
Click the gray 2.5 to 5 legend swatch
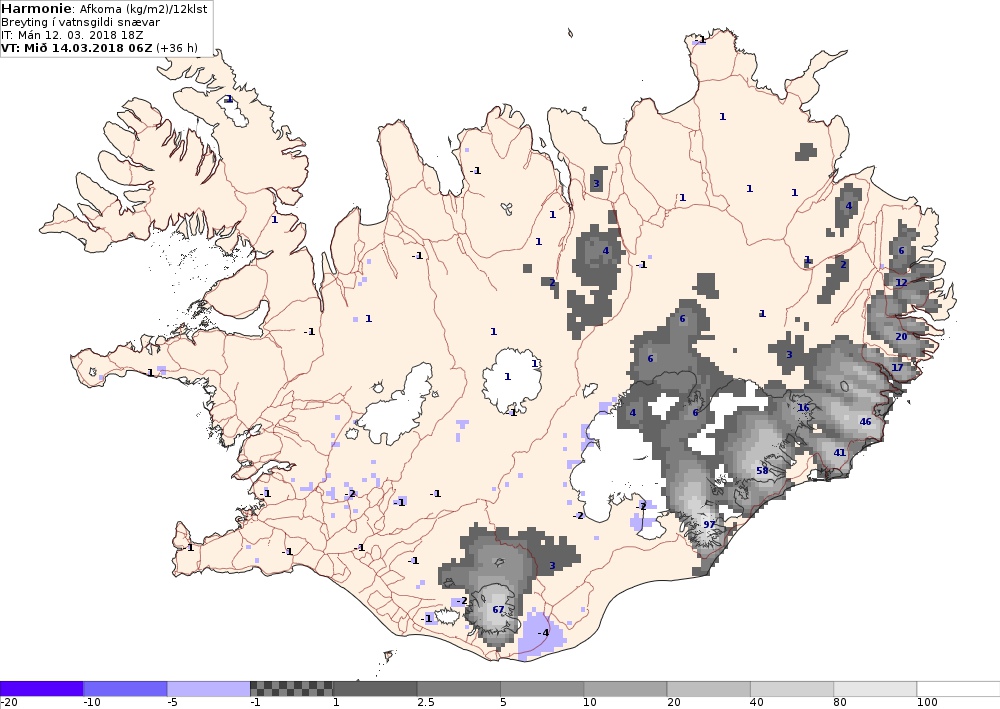459,689
